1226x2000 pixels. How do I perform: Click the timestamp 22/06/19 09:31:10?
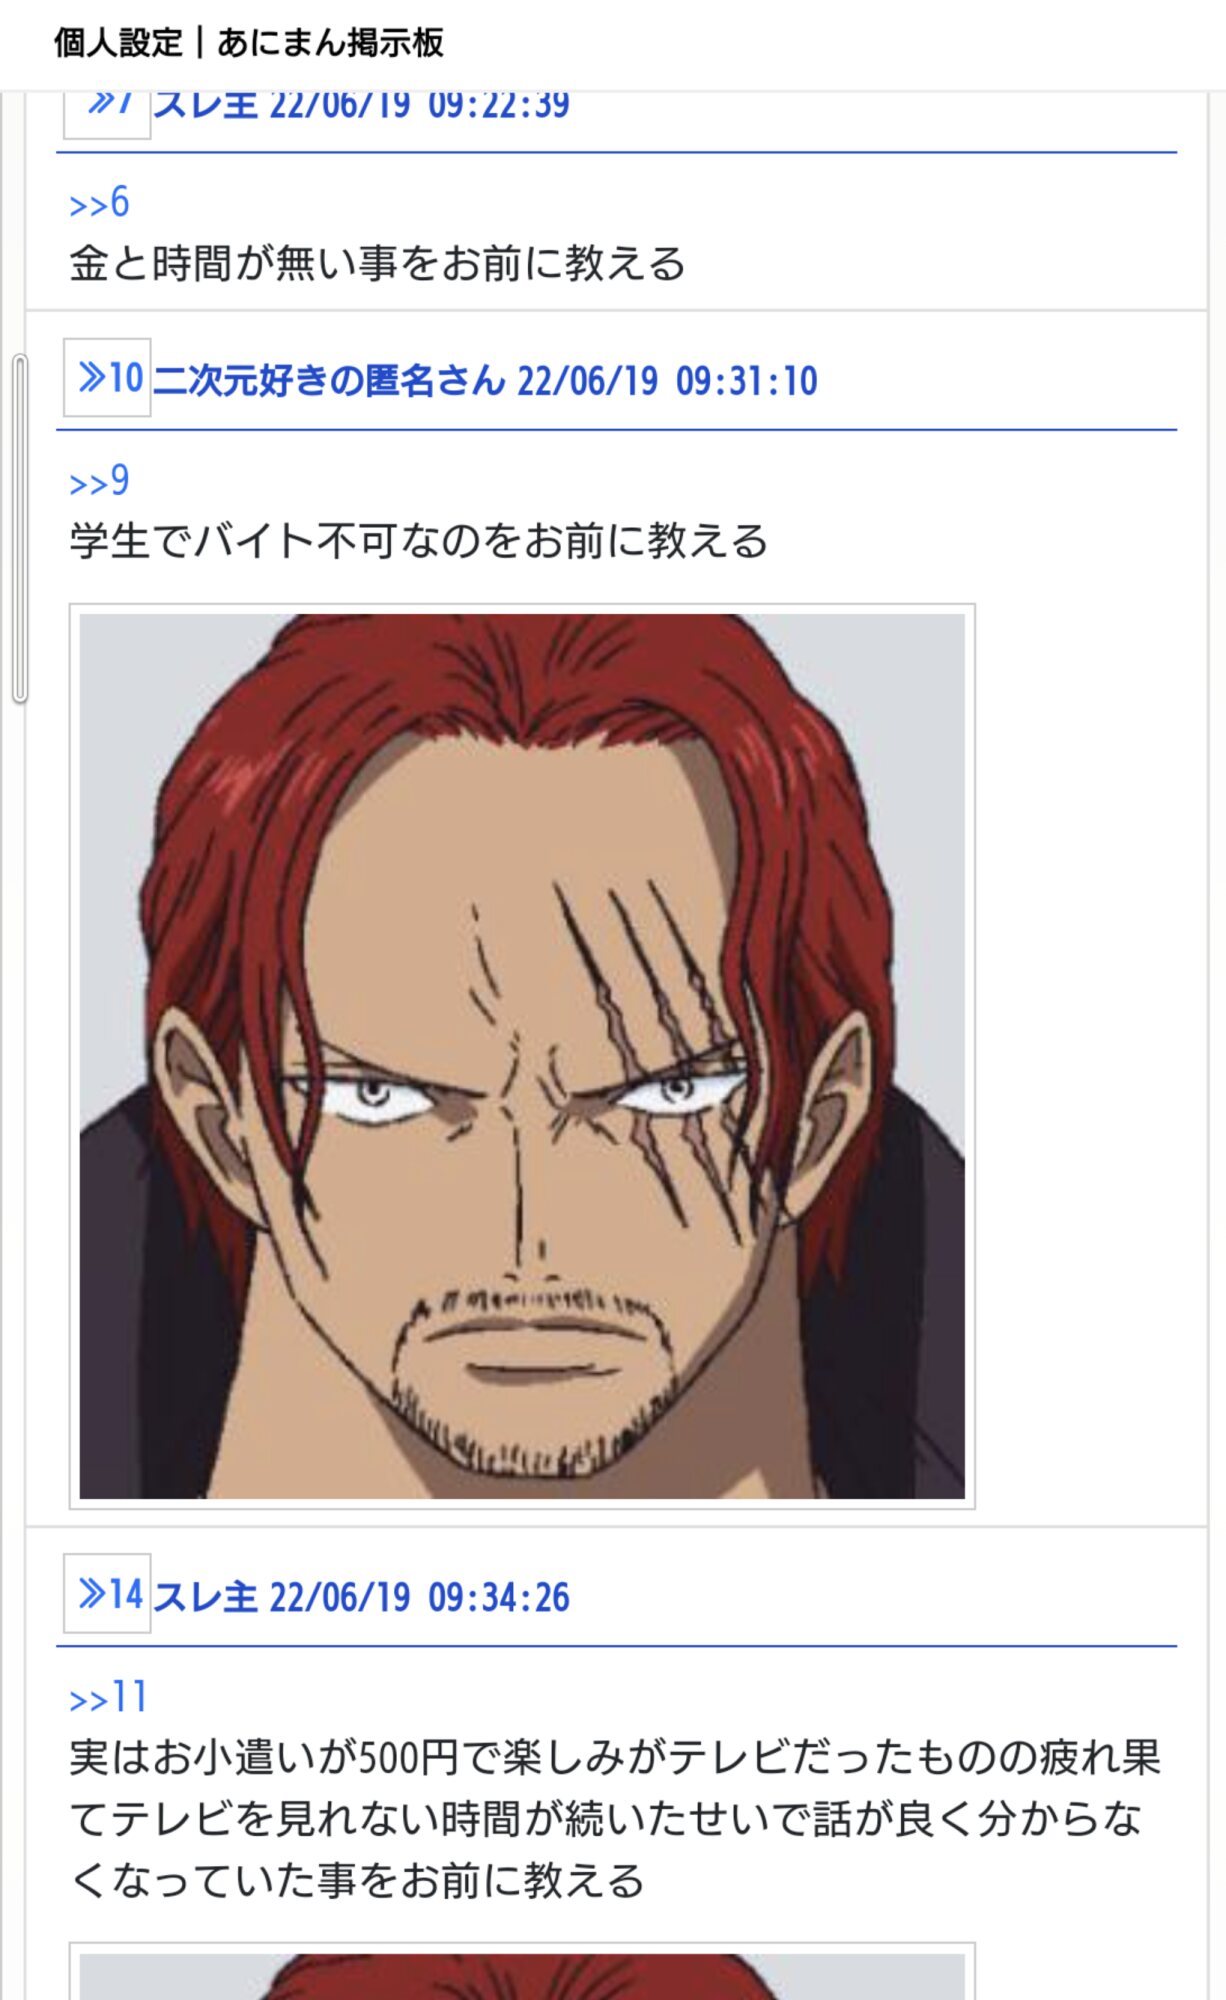coord(667,381)
